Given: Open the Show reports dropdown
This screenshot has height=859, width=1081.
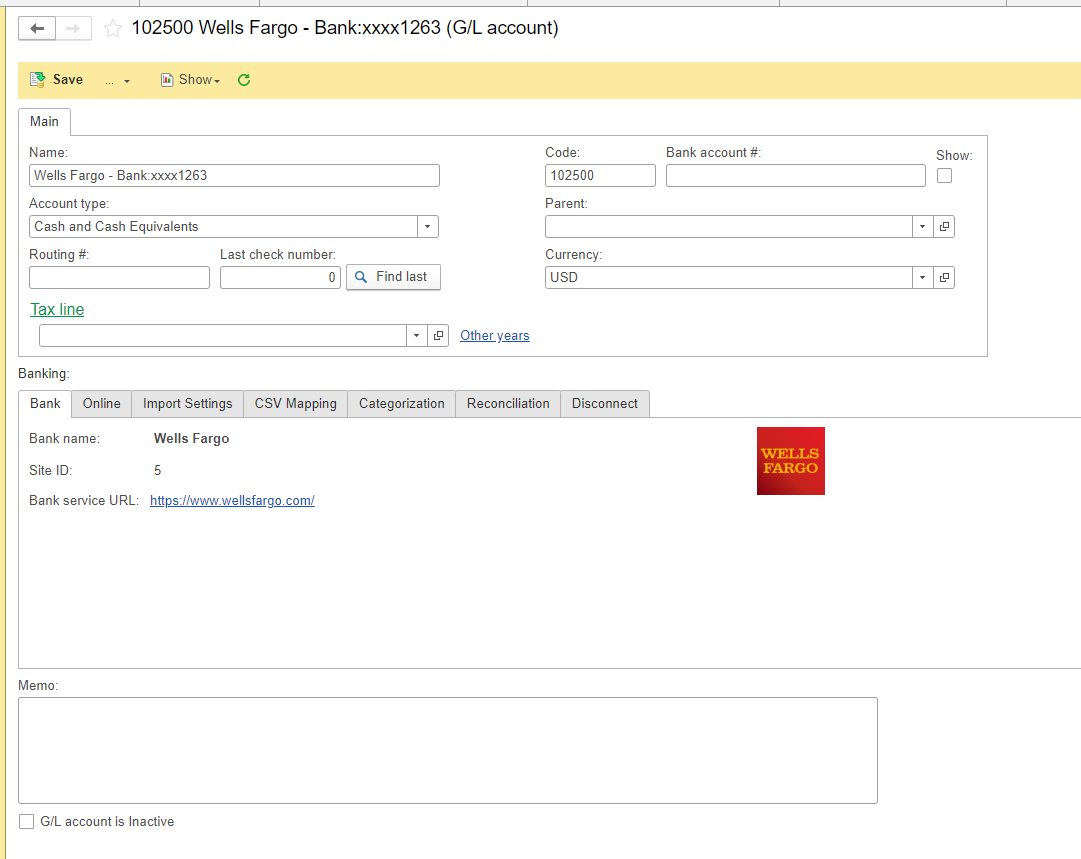Looking at the screenshot, I should click(x=190, y=80).
